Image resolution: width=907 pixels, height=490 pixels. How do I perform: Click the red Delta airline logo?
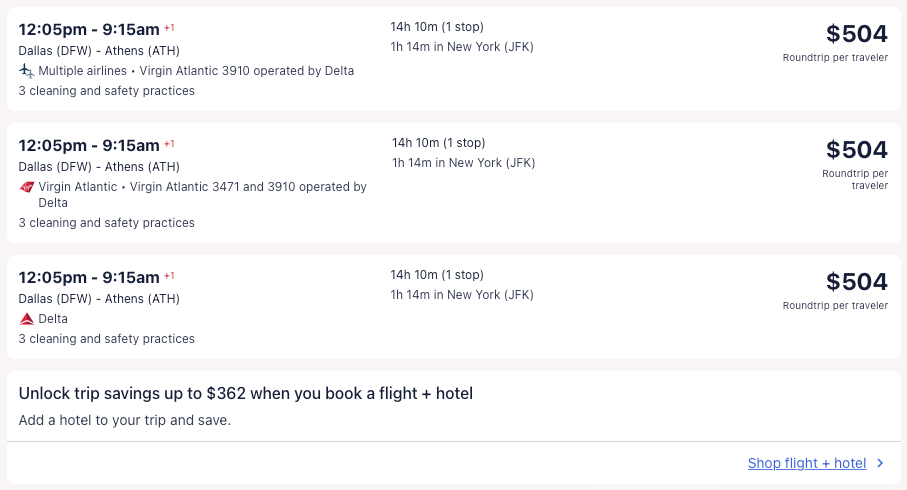click(x=27, y=319)
